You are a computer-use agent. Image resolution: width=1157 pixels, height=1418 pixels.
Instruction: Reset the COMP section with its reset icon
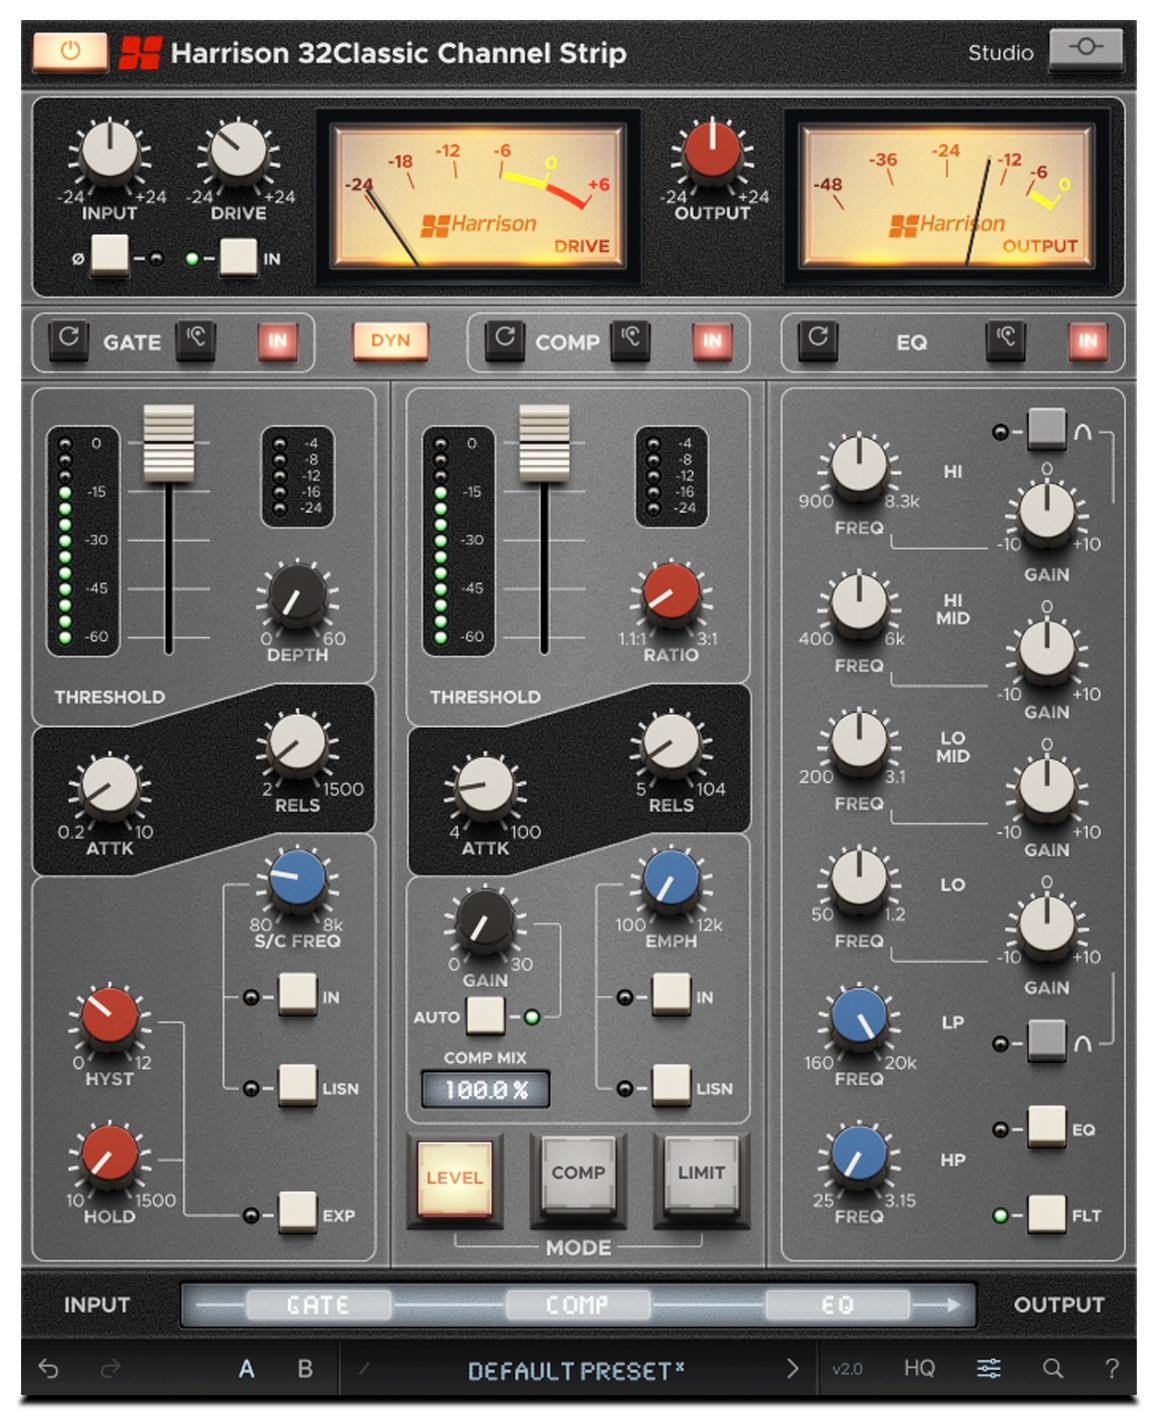click(505, 340)
